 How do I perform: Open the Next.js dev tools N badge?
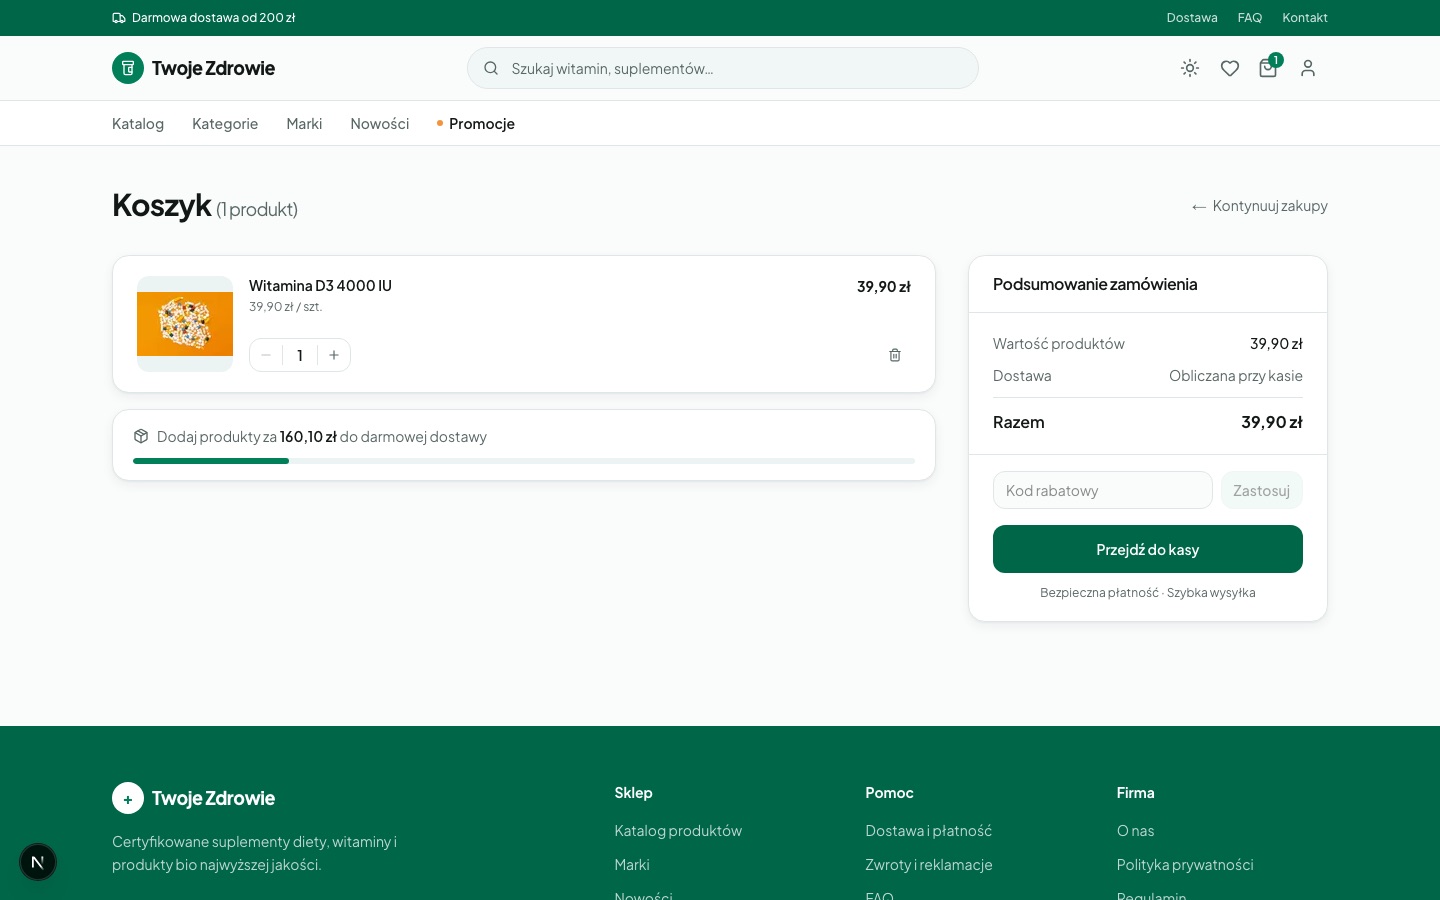click(x=38, y=862)
